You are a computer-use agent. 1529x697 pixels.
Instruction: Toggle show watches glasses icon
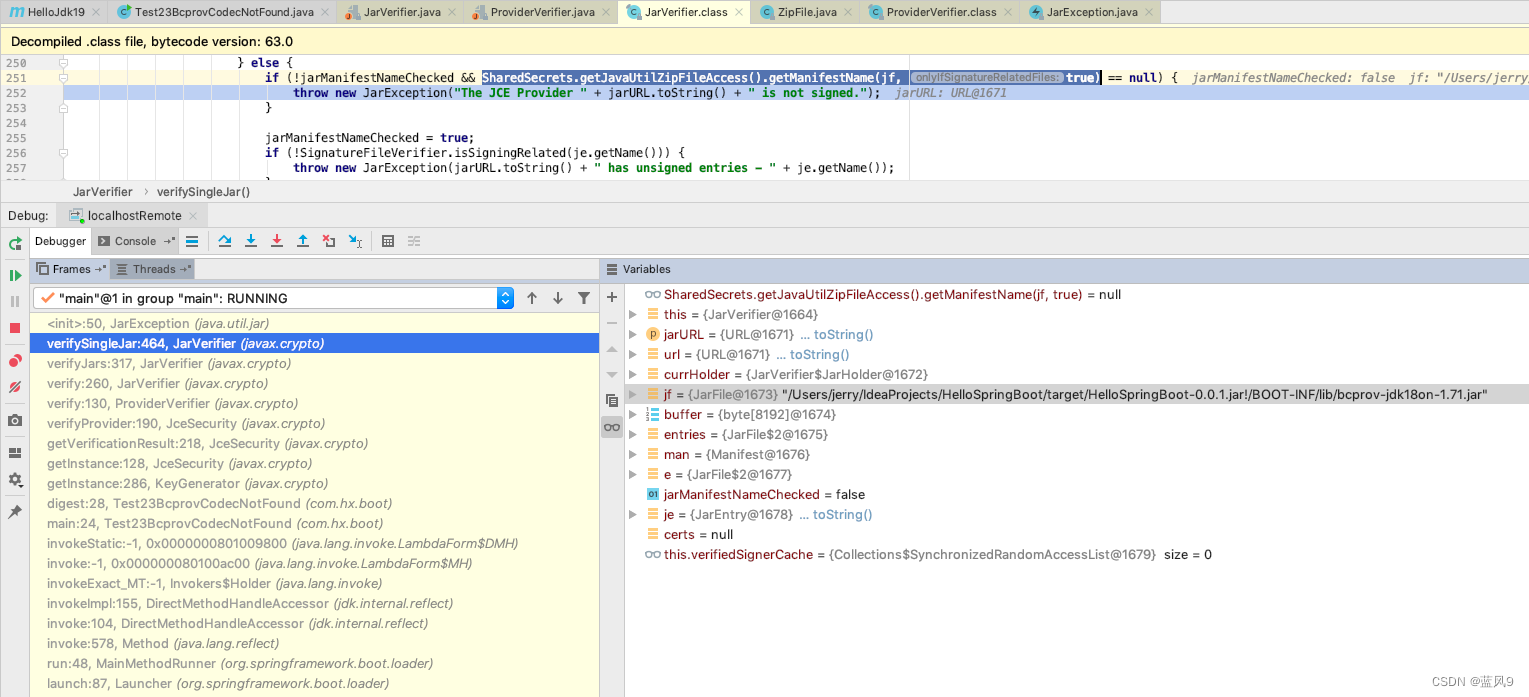612,427
